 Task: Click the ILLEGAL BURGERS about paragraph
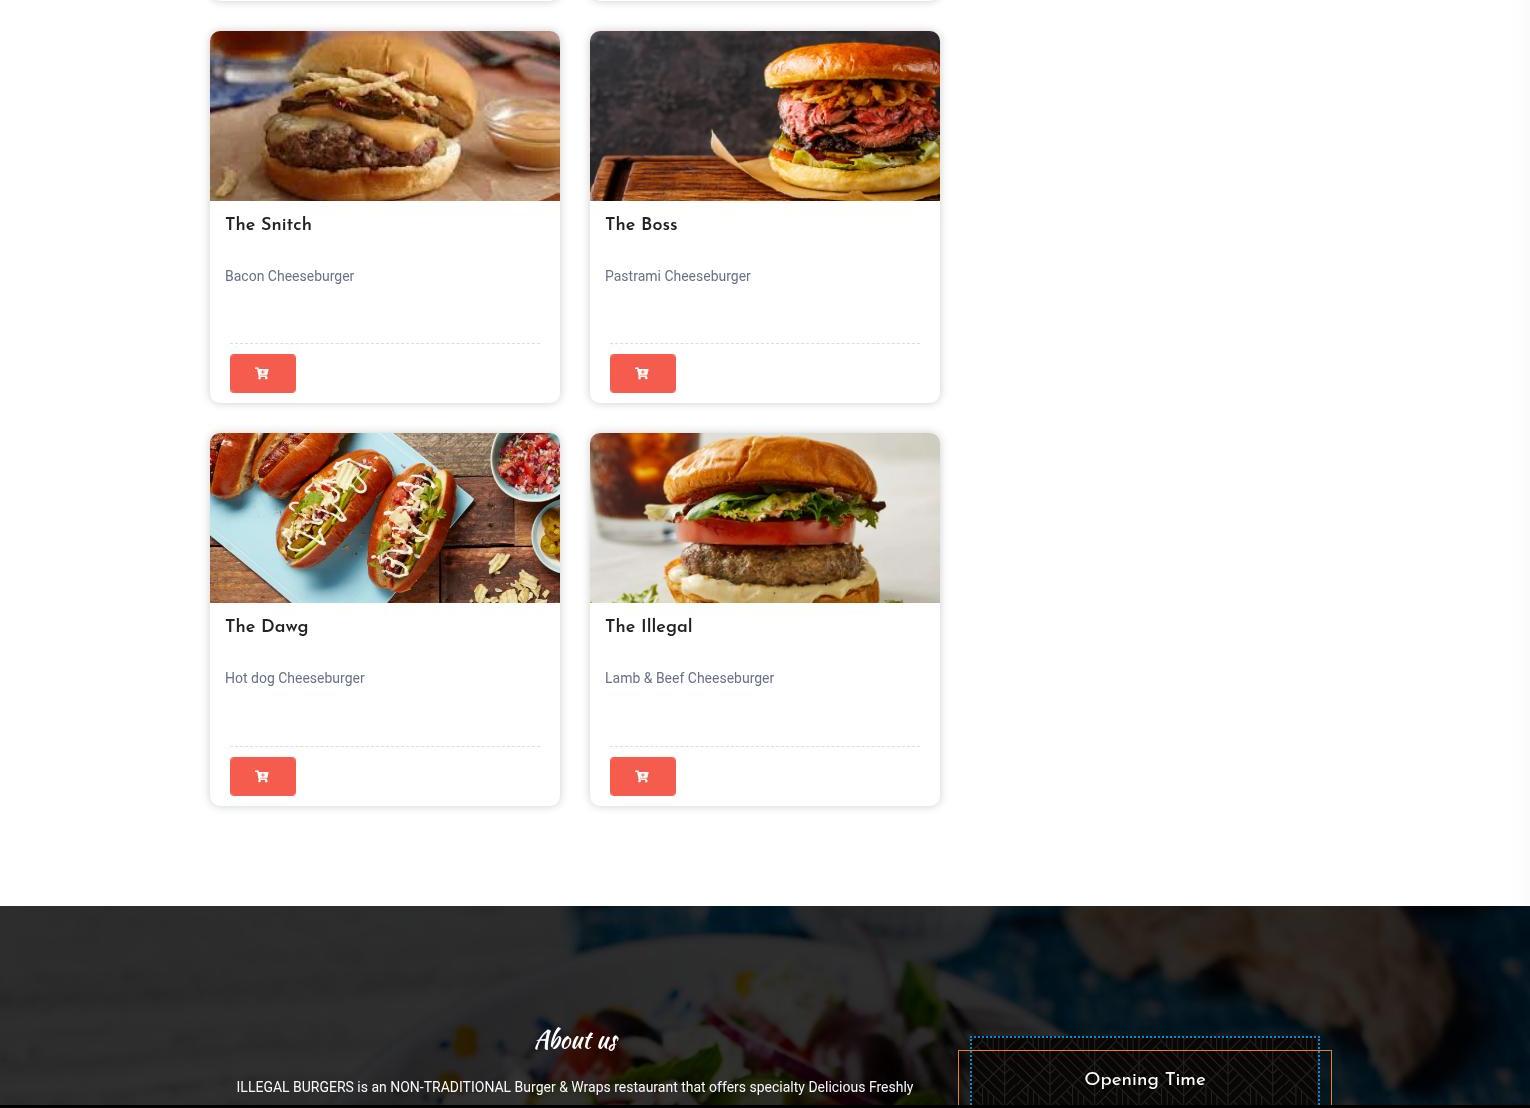[x=575, y=1090]
